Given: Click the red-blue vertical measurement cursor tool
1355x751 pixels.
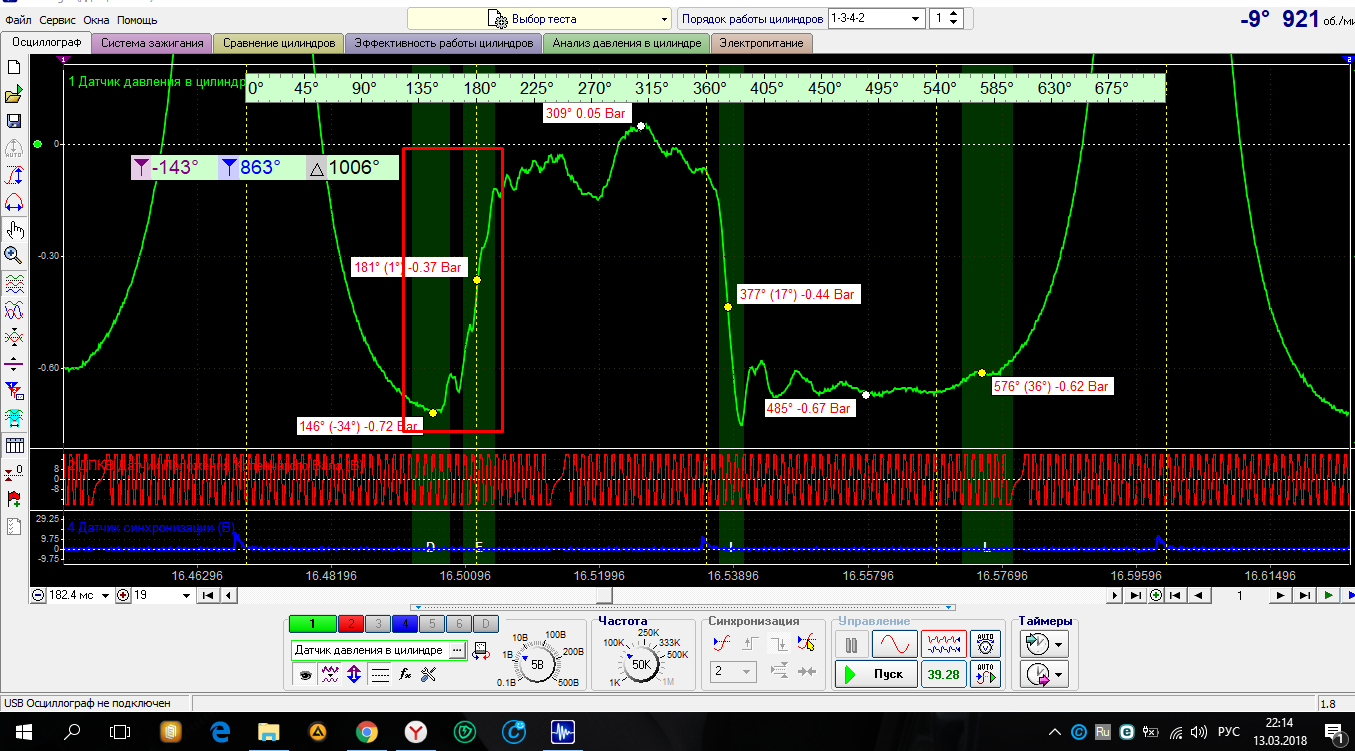Looking at the screenshot, I should [x=14, y=176].
